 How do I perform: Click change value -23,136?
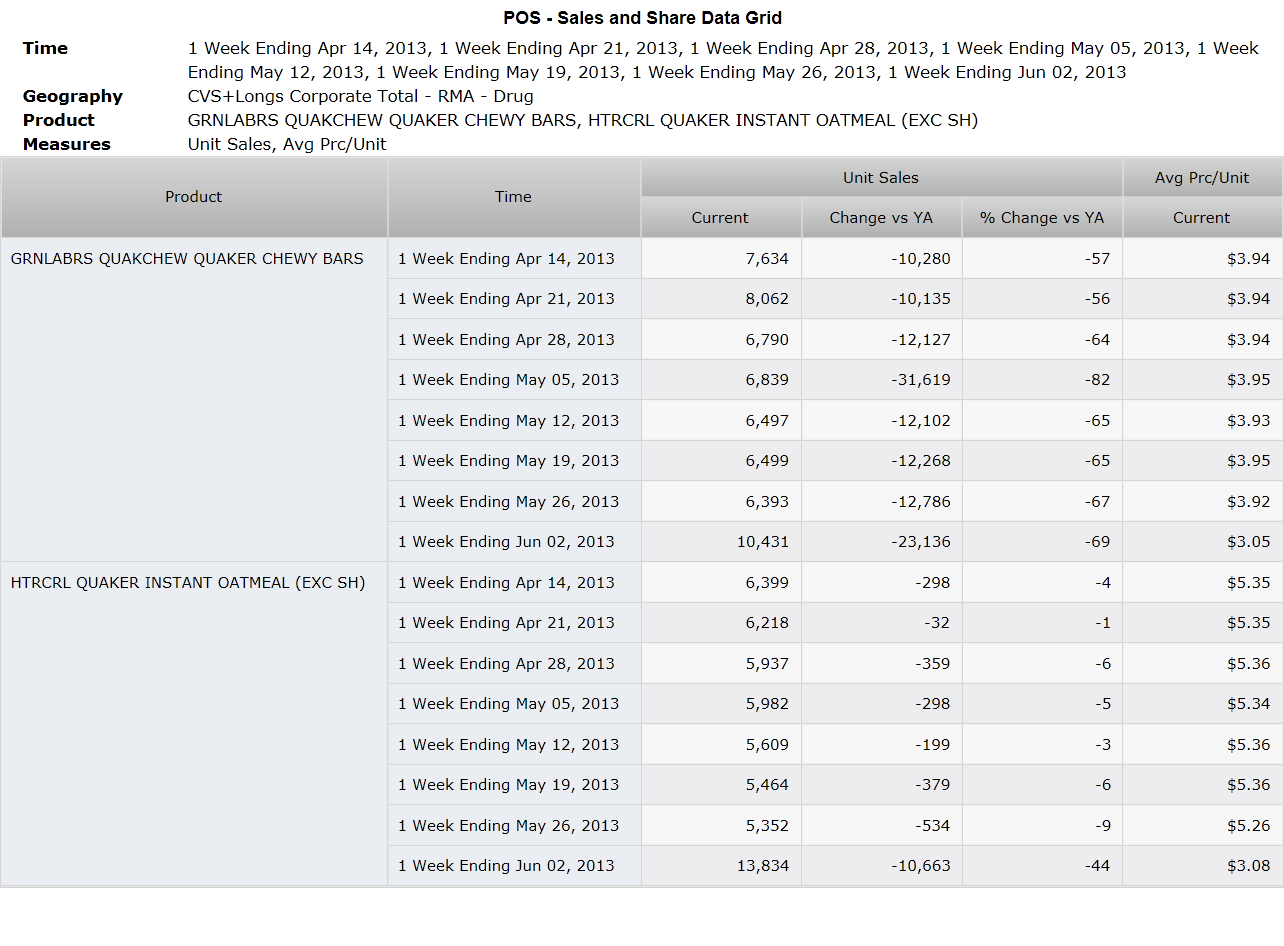coord(881,541)
